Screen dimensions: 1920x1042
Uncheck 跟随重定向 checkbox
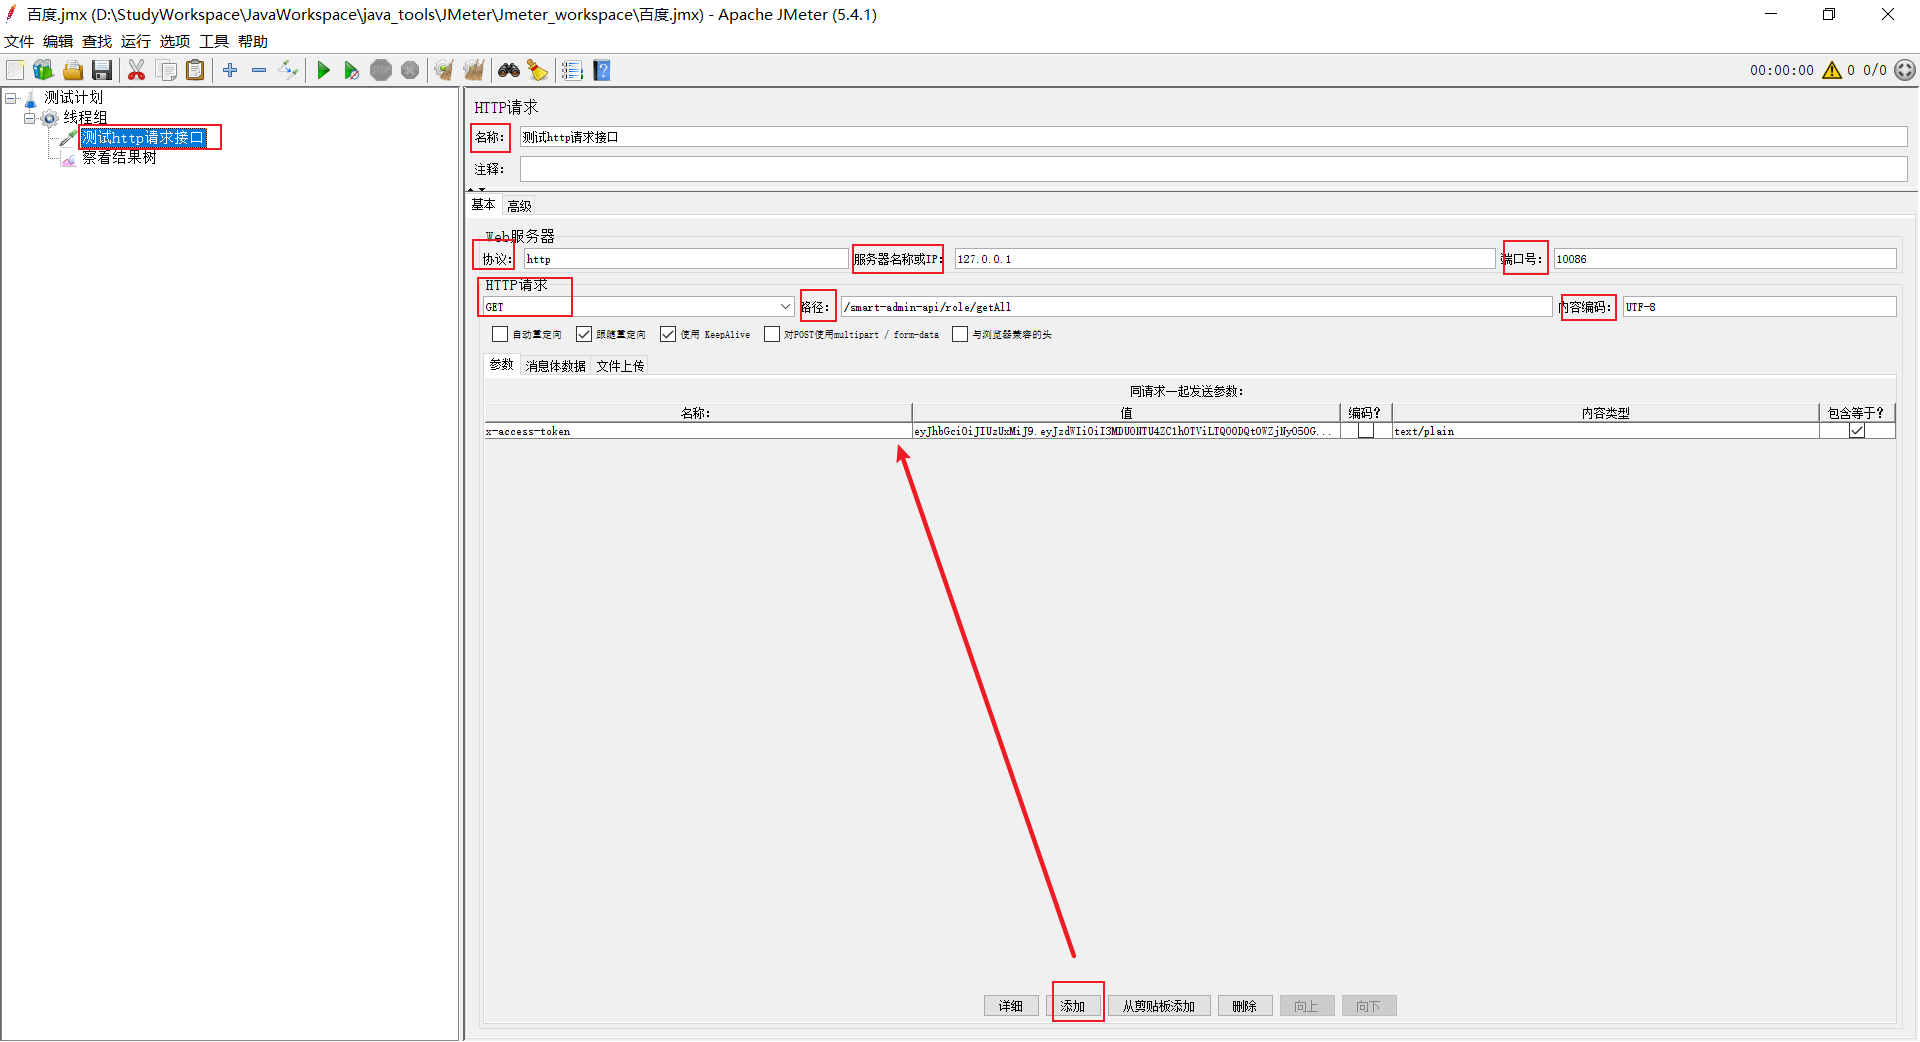point(584,334)
